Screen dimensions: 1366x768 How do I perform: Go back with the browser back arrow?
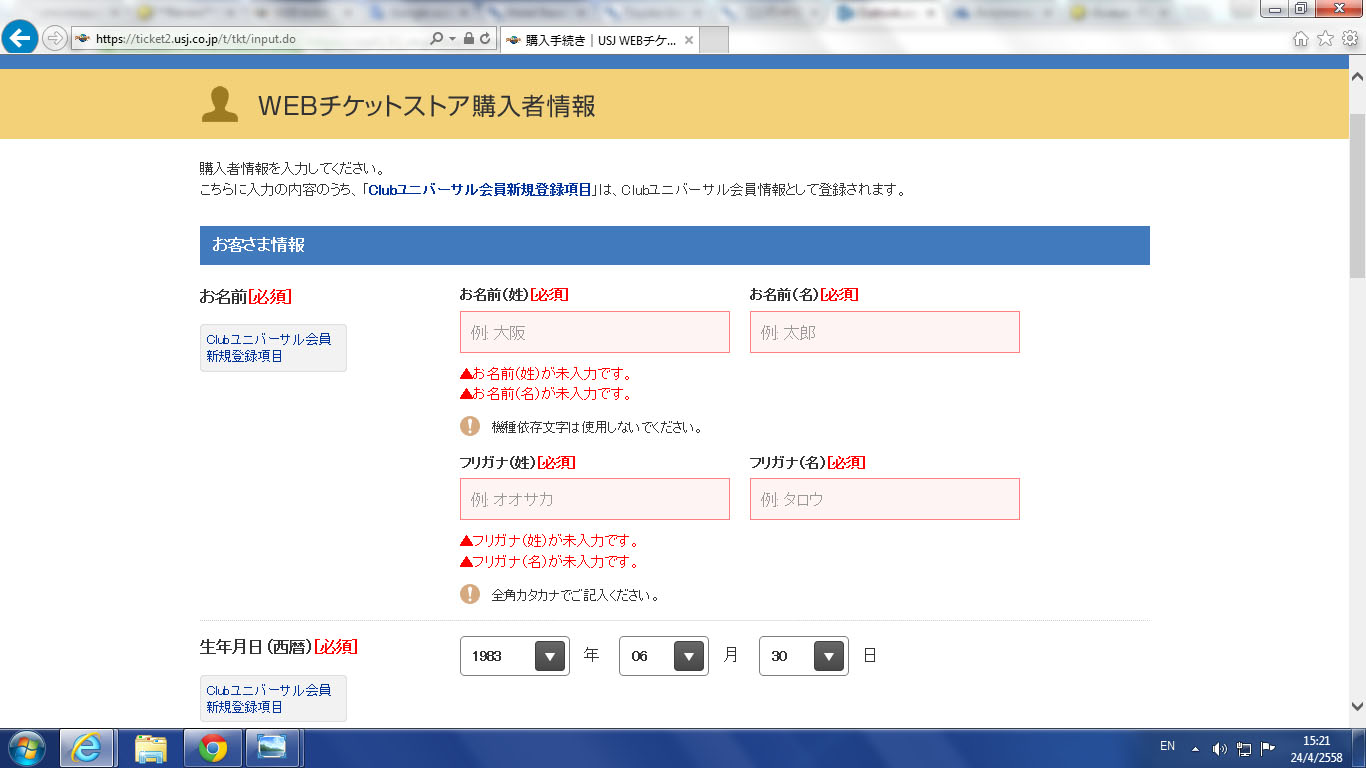tap(20, 39)
